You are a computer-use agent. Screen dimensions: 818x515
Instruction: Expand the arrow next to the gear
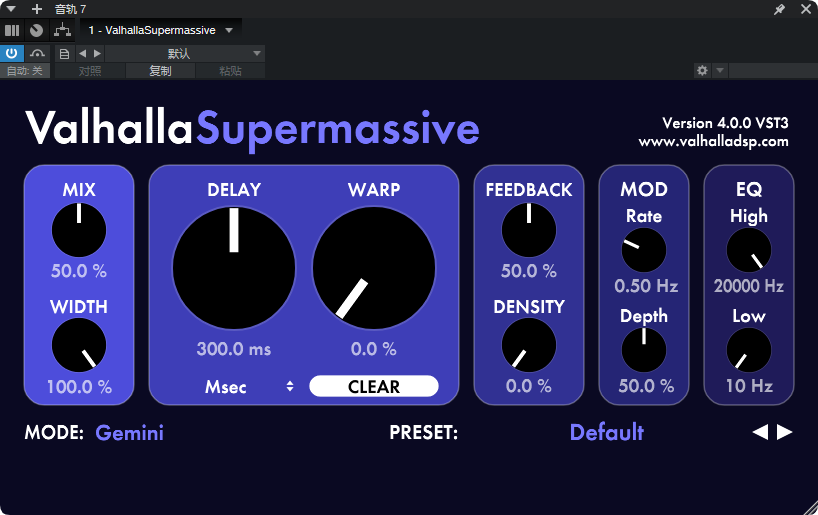tap(720, 70)
